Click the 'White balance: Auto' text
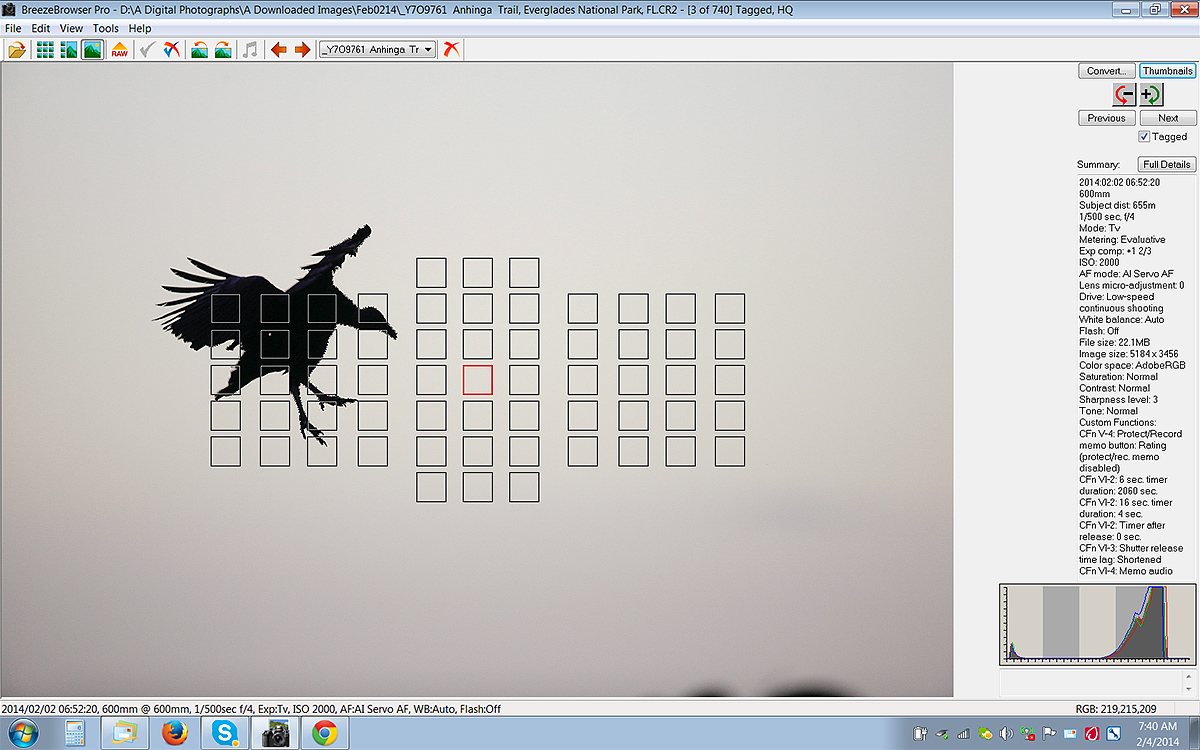This screenshot has height=750, width=1200. 1122,320
